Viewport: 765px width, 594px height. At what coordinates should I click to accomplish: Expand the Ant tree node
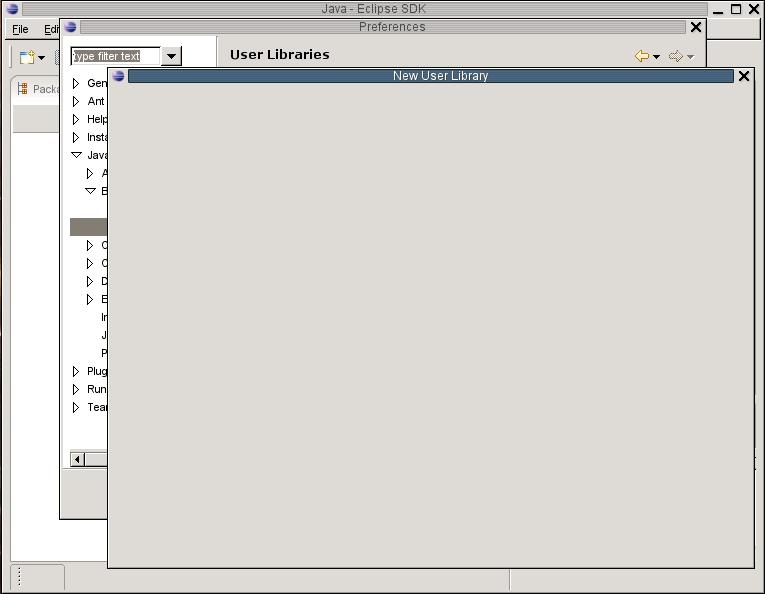pyautogui.click(x=76, y=101)
